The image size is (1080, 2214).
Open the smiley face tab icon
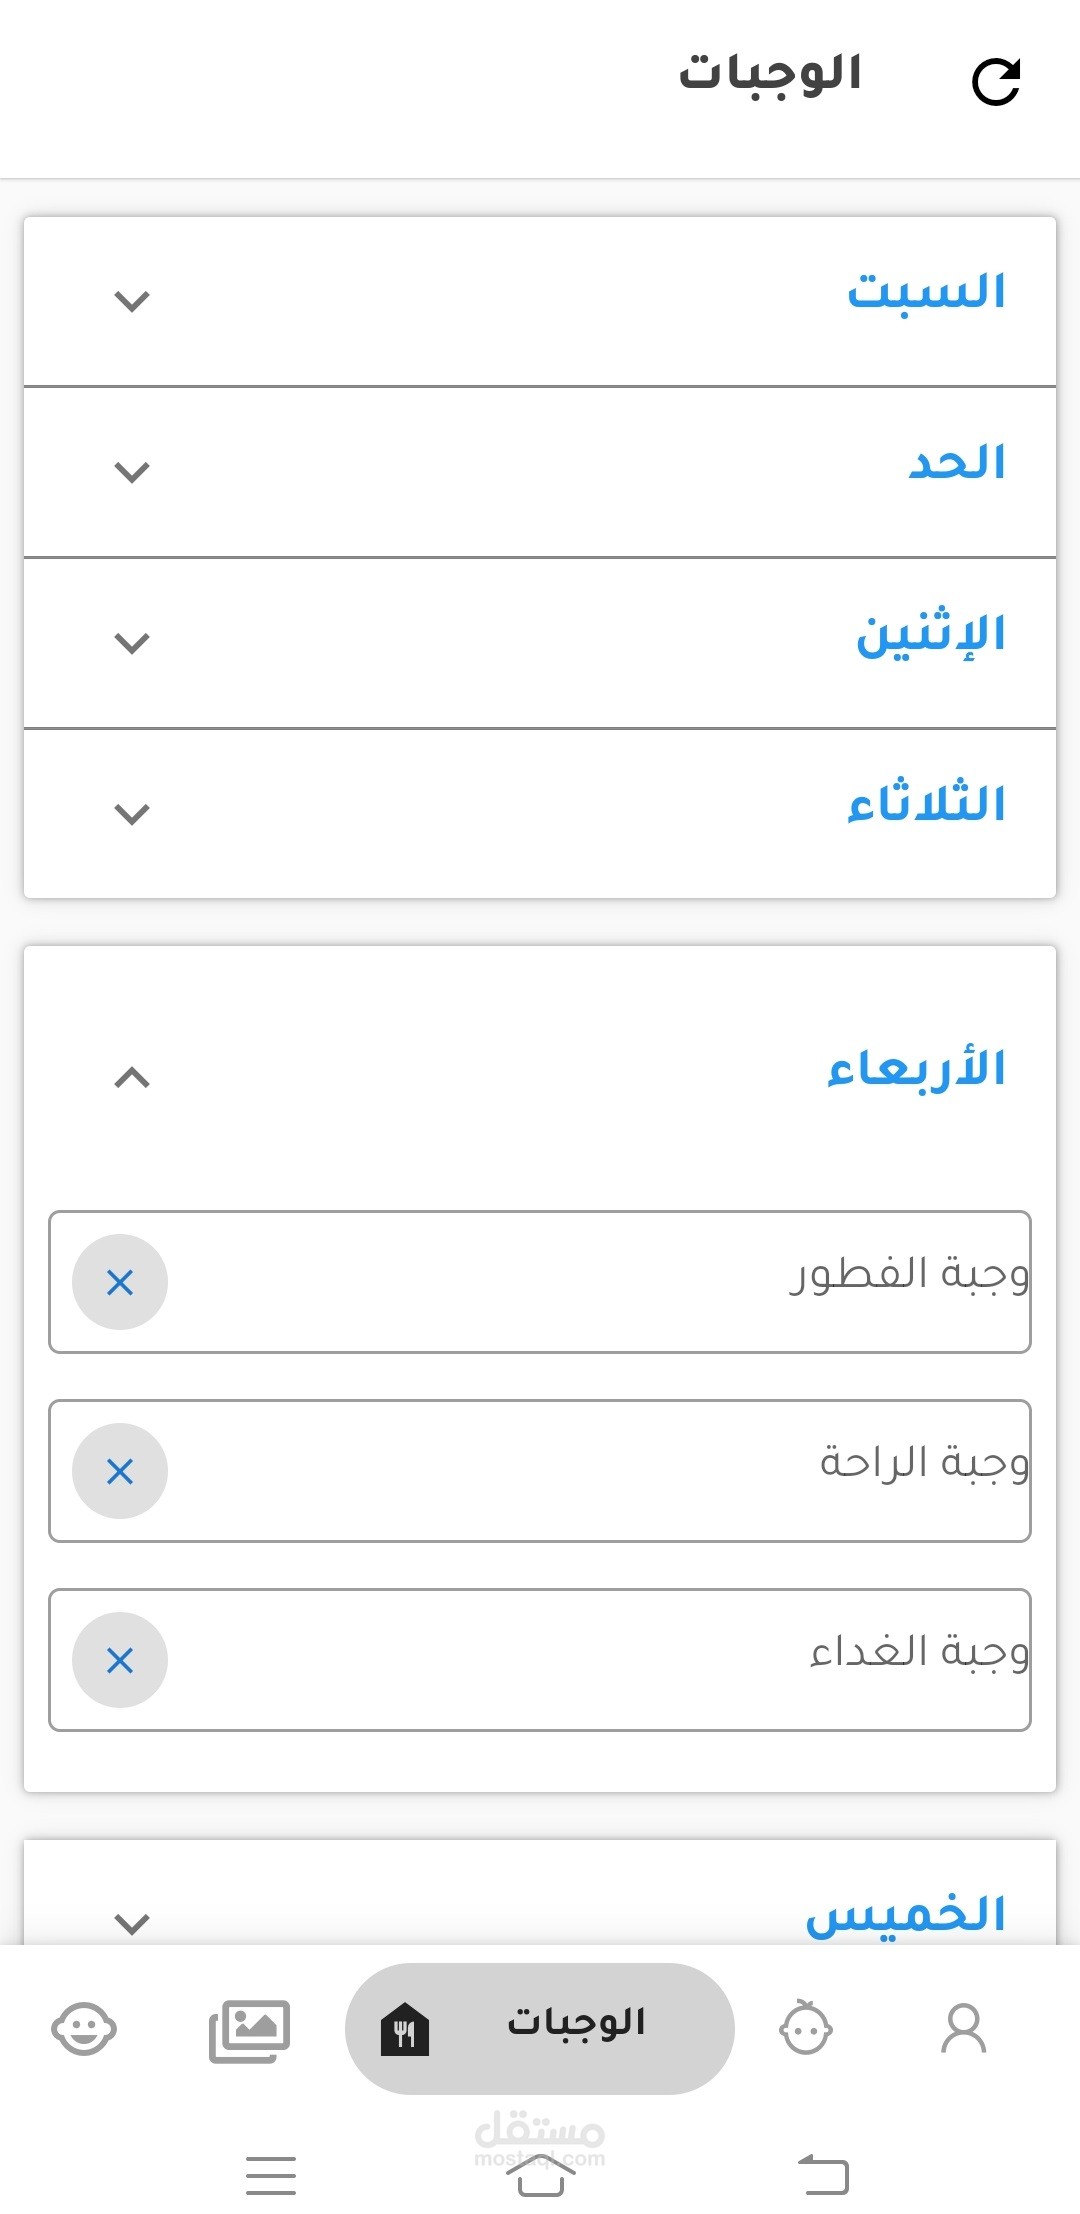click(84, 2029)
